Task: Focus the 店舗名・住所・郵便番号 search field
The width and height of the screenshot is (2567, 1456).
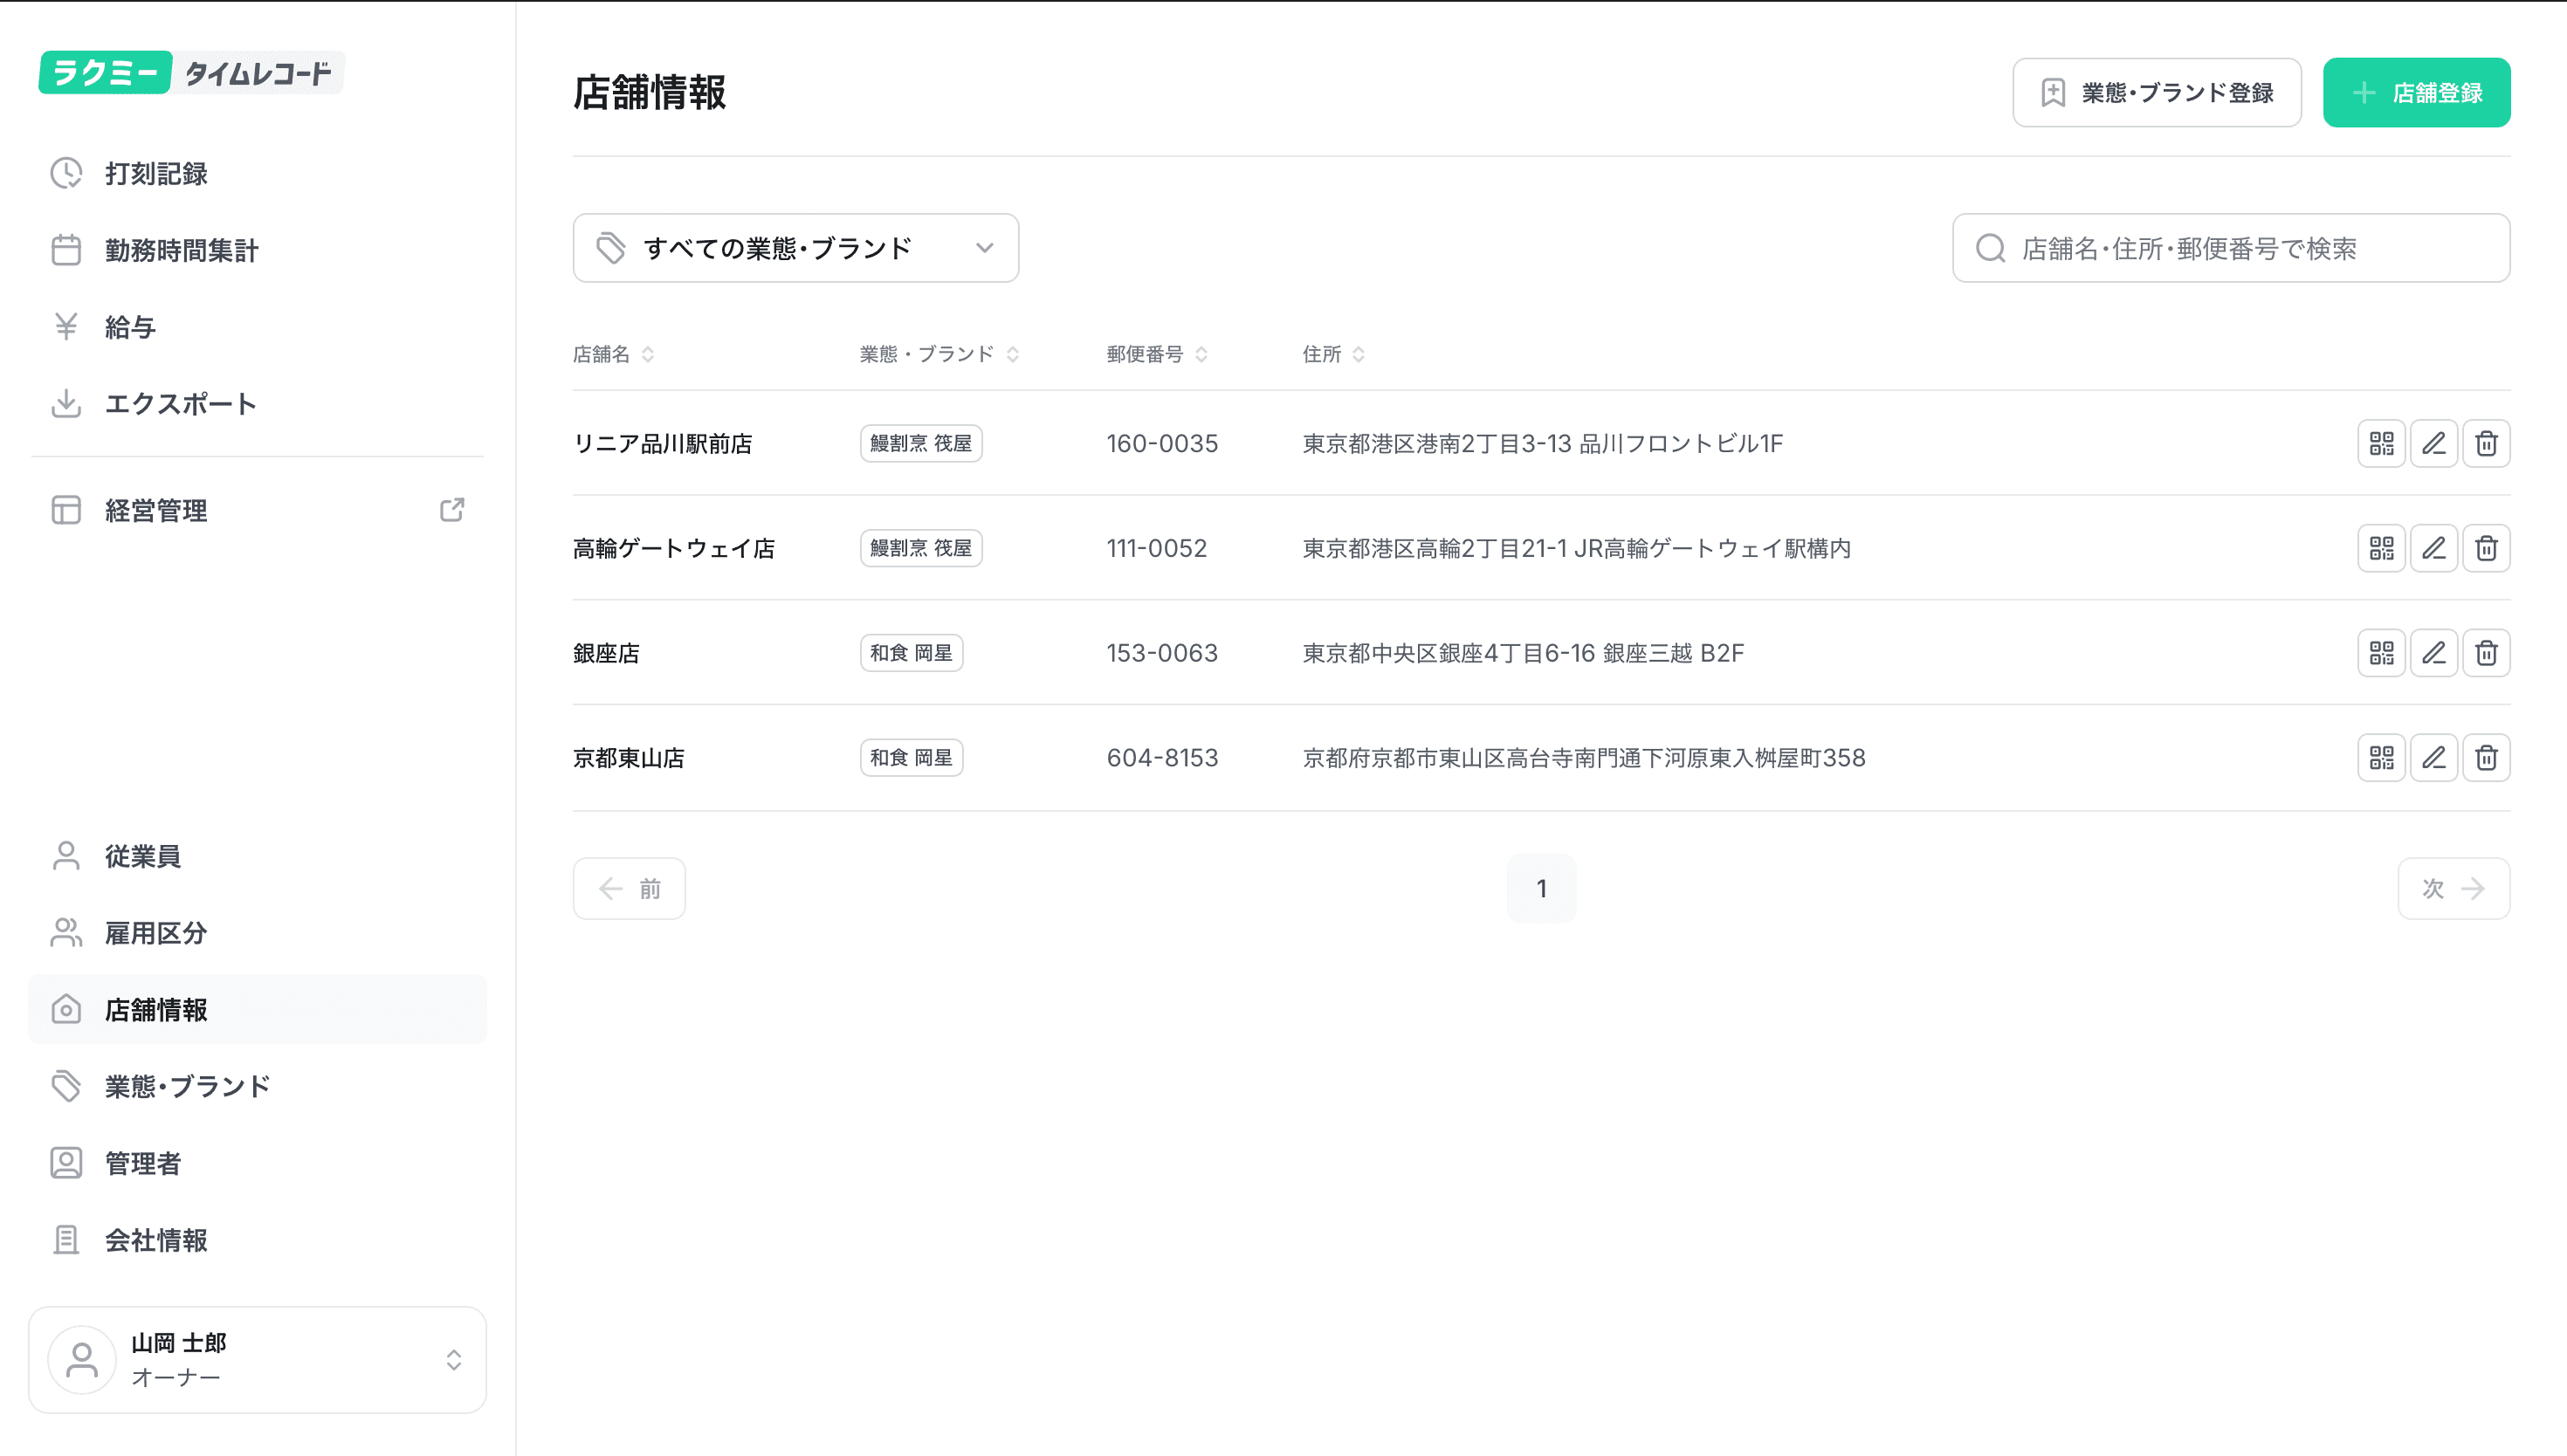Action: 2230,248
